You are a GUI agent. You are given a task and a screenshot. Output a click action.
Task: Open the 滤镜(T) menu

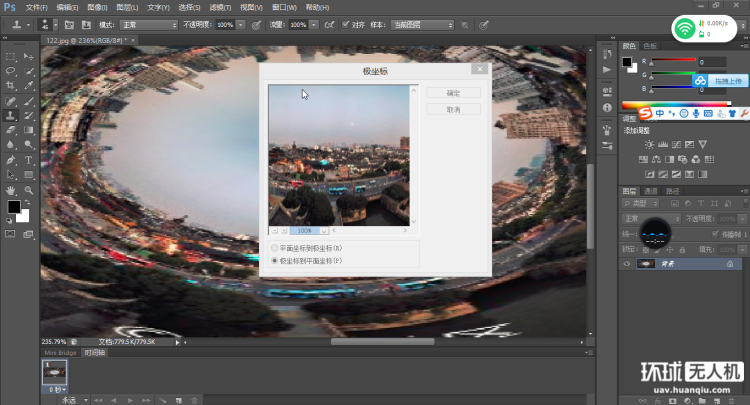point(219,7)
